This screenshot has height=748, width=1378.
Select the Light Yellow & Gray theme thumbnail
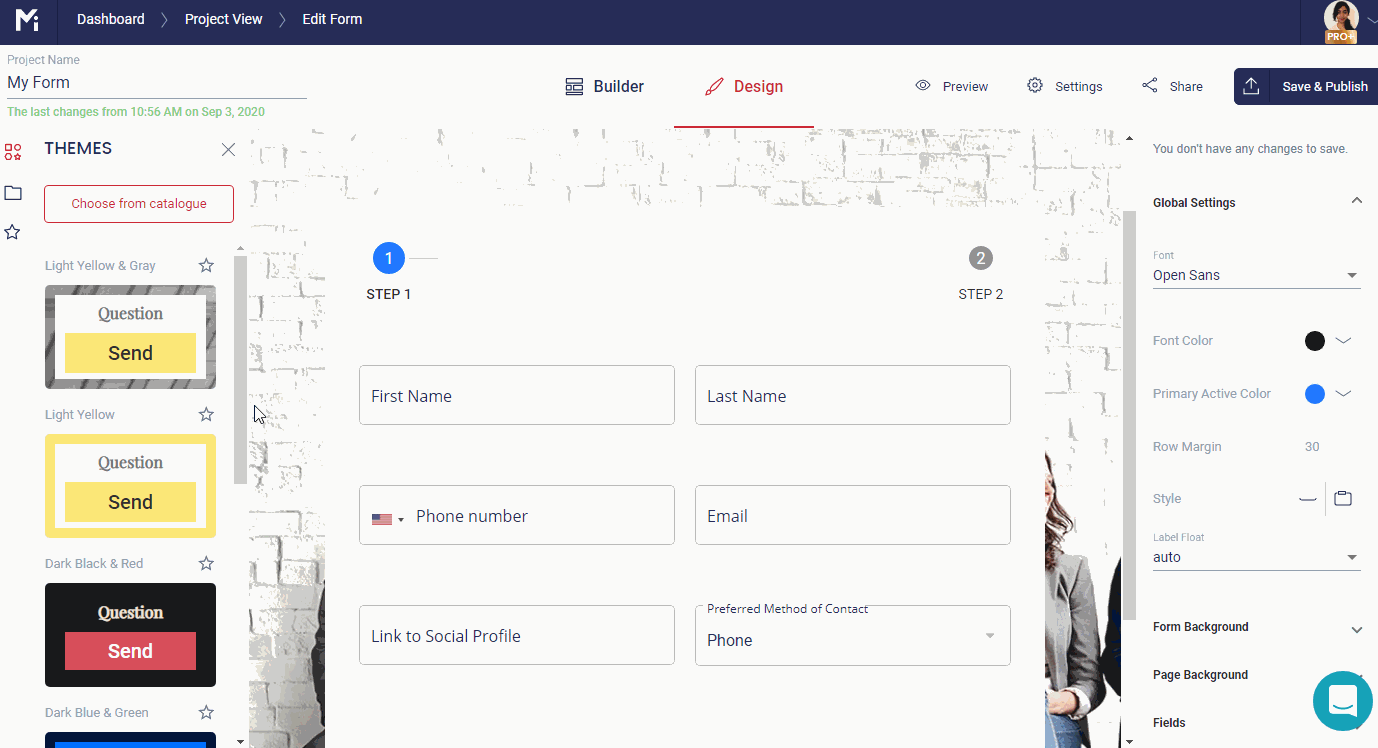coord(130,337)
